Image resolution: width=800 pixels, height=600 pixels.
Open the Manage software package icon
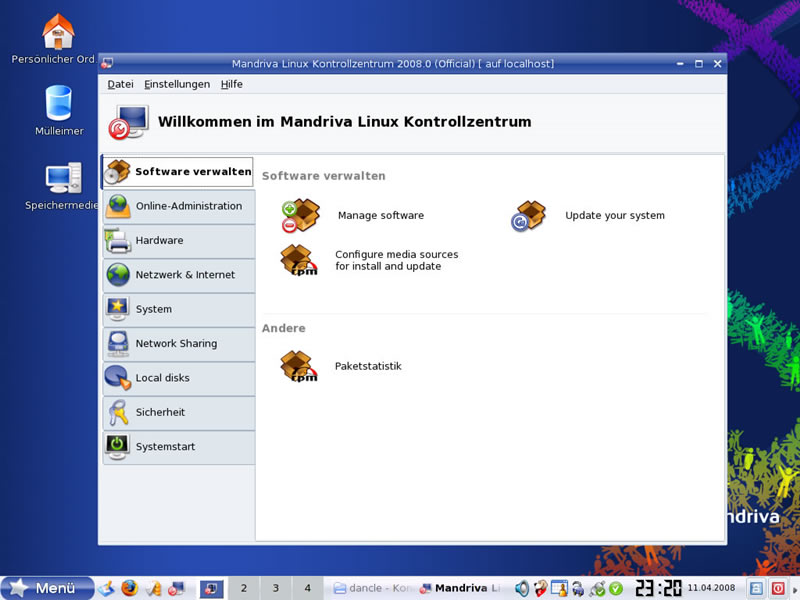(301, 215)
